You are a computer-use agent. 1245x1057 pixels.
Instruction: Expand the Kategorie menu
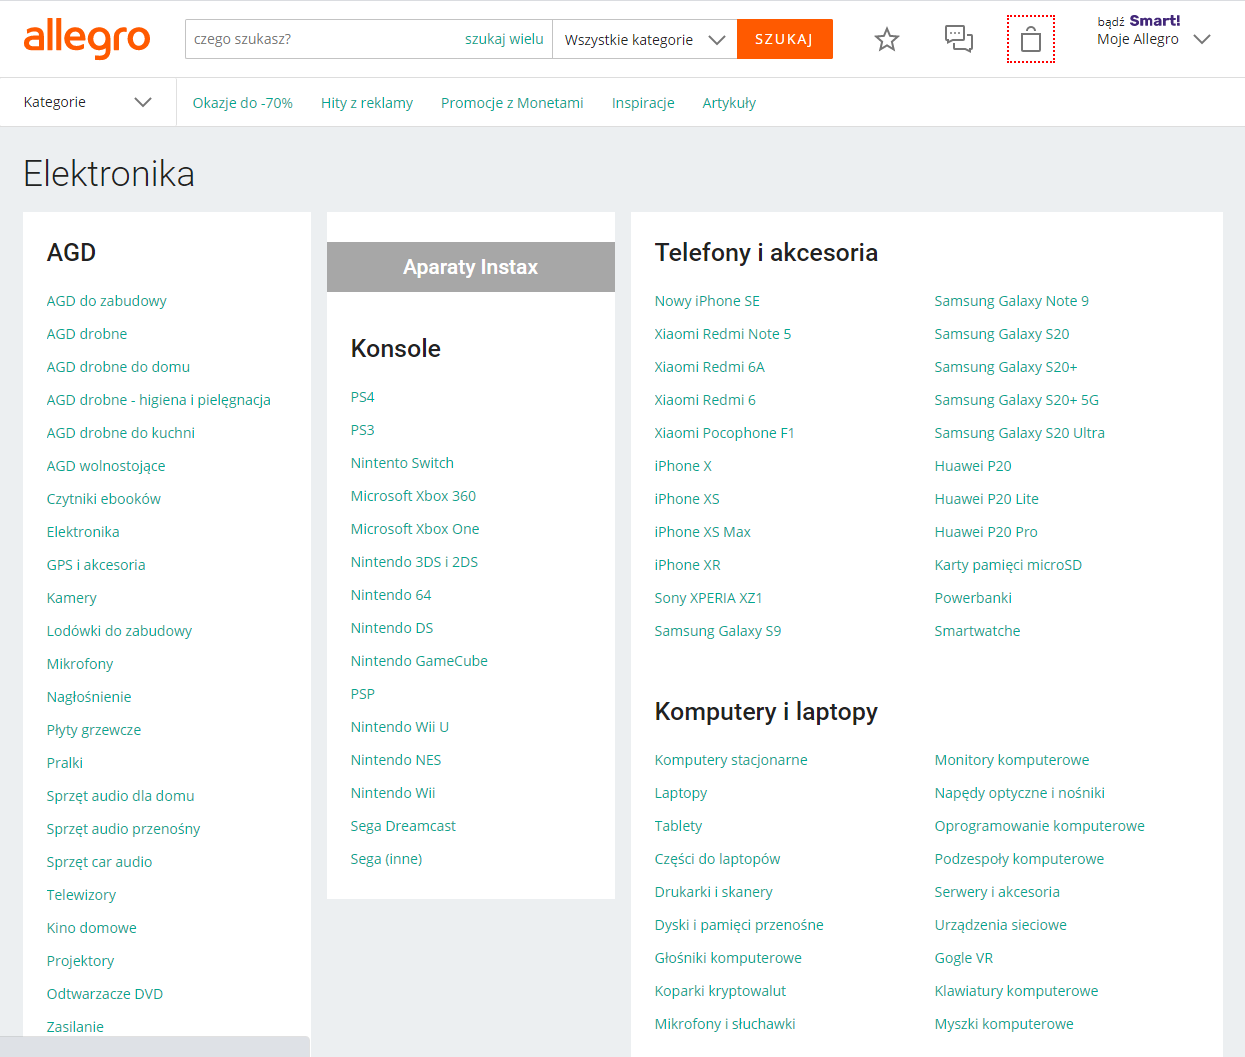(88, 102)
